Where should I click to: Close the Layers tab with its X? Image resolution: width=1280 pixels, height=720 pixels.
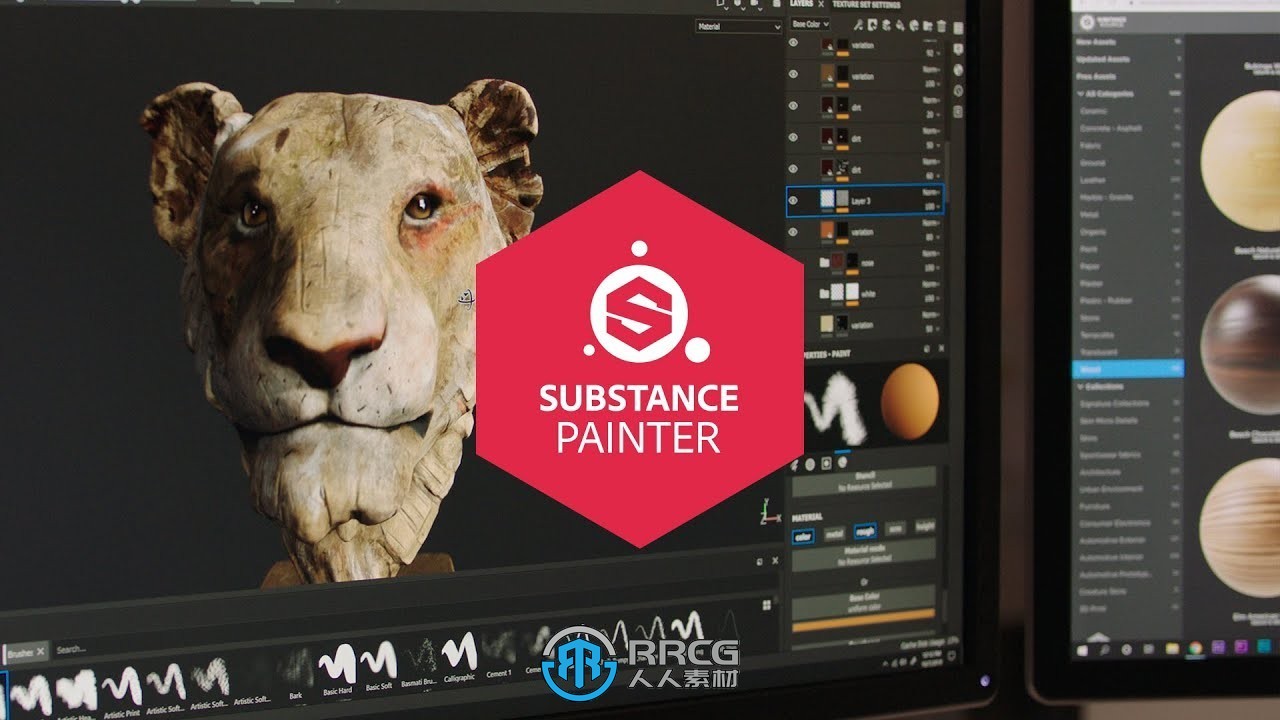click(821, 4)
